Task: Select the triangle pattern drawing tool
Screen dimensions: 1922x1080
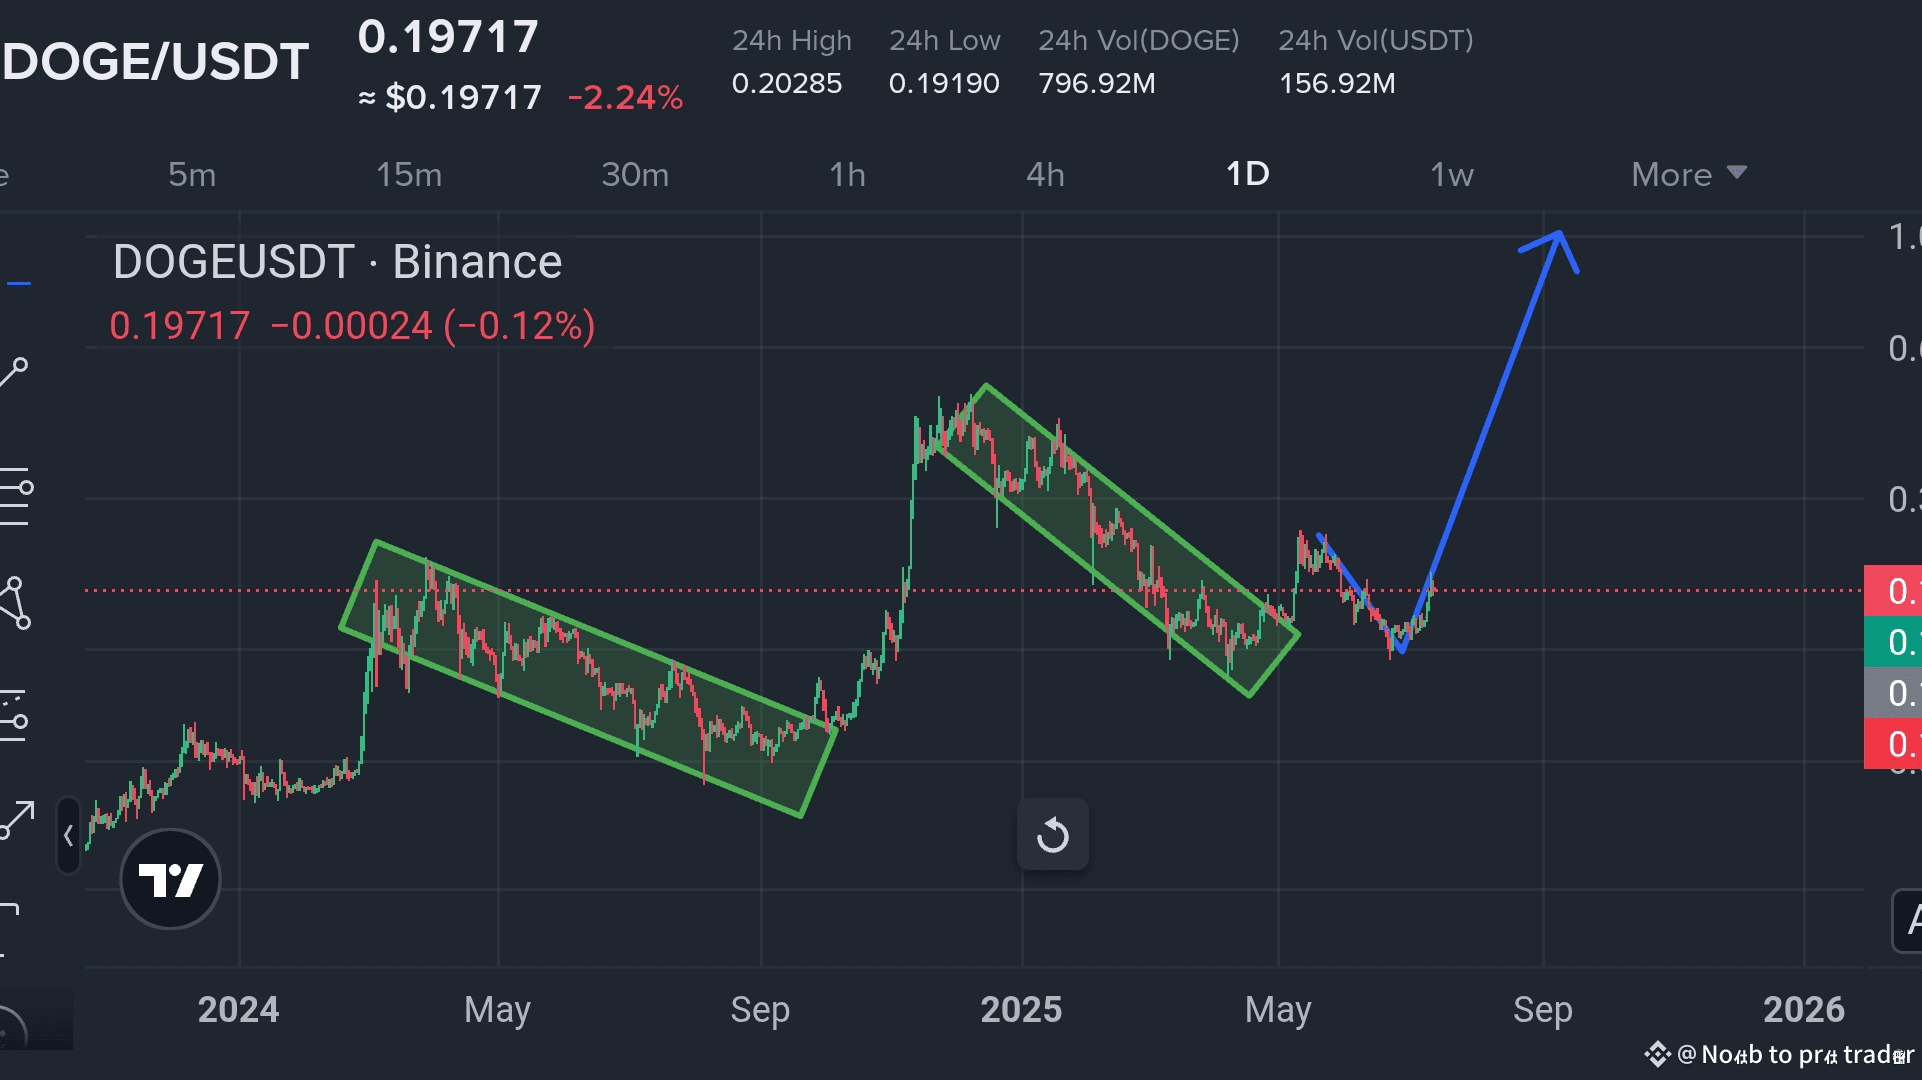Action: click(15, 603)
